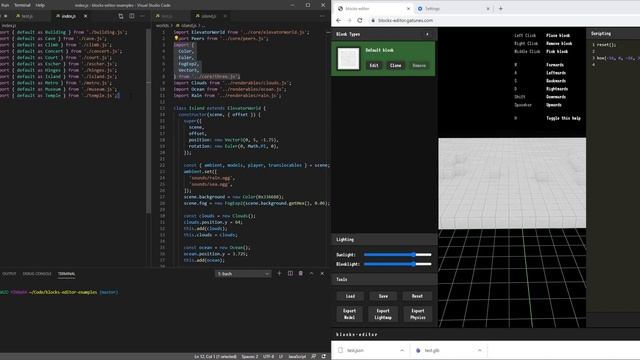Open the Terminal menu in VS Code
This screenshot has height=360, width=640.
point(22,5)
